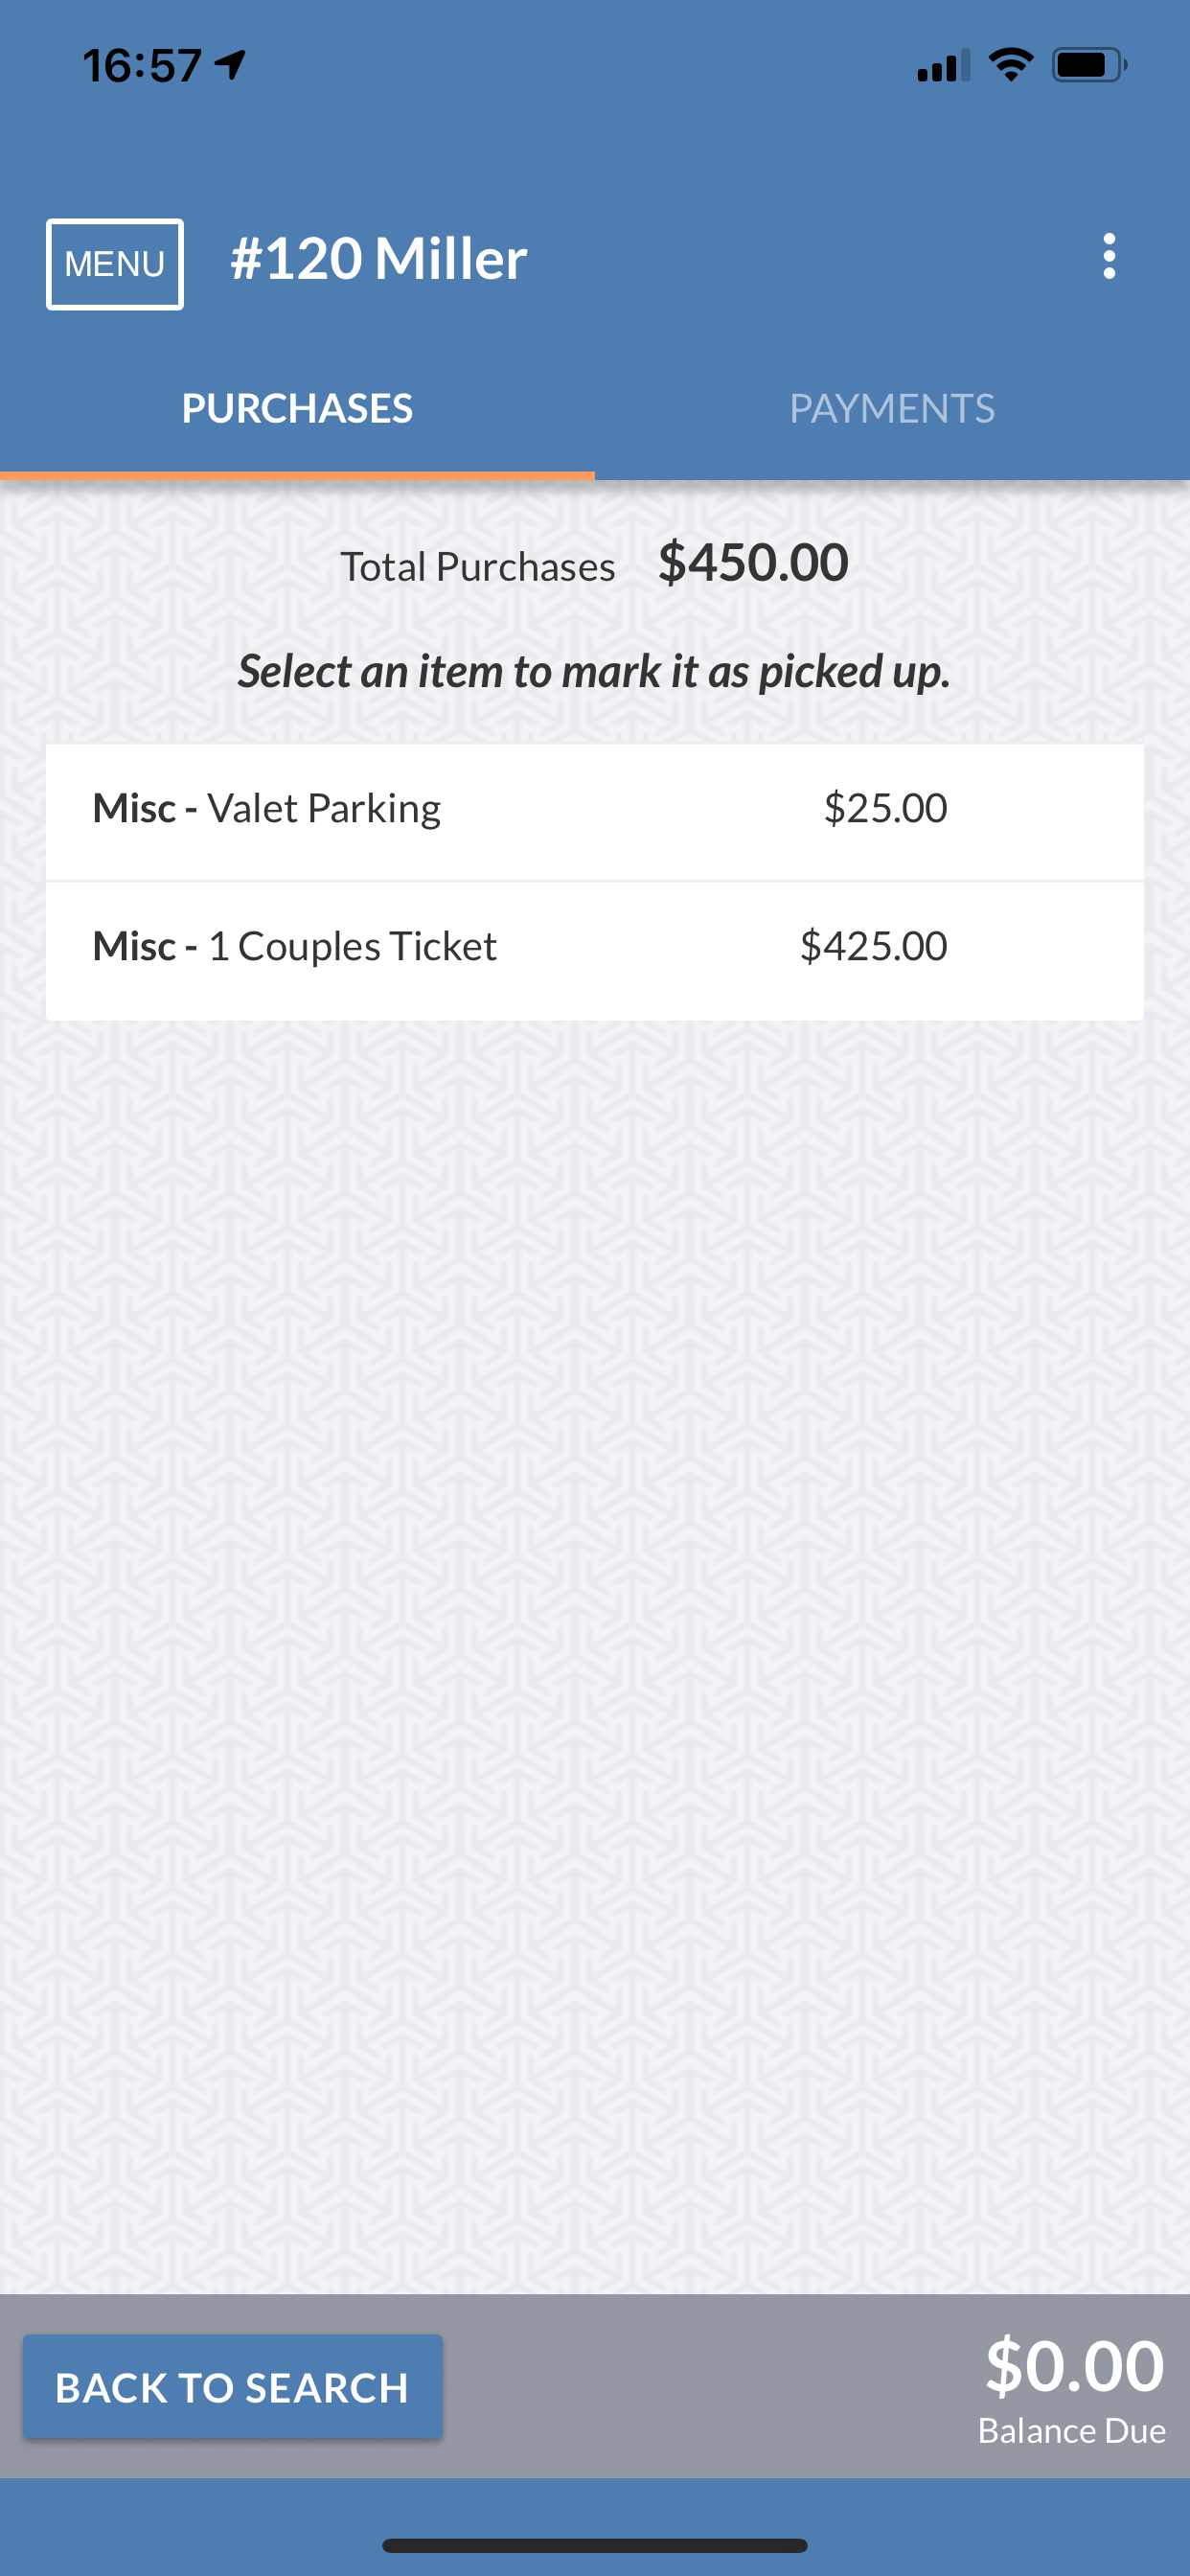Tap the Wi-Fi status icon
1190x2576 pixels.
1010,65
